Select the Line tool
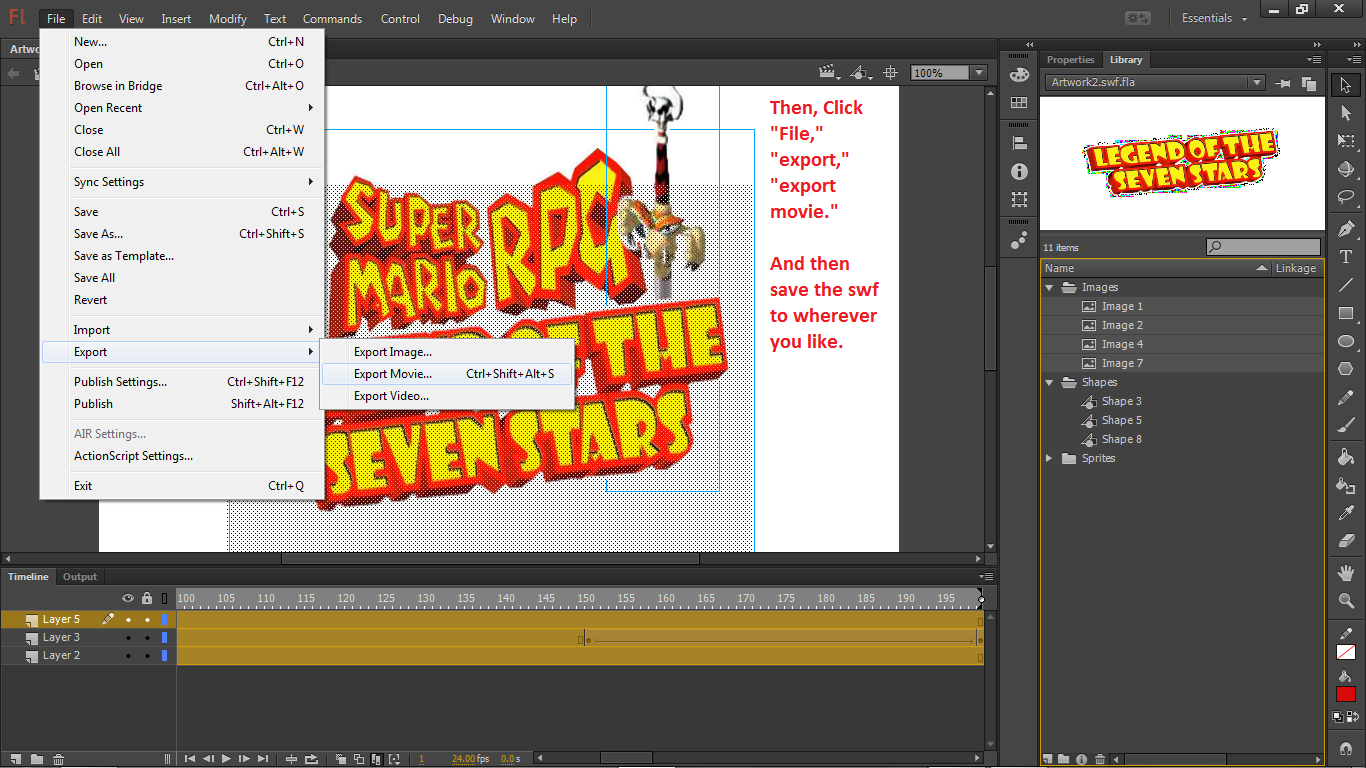This screenshot has height=768, width=1366. (x=1346, y=285)
